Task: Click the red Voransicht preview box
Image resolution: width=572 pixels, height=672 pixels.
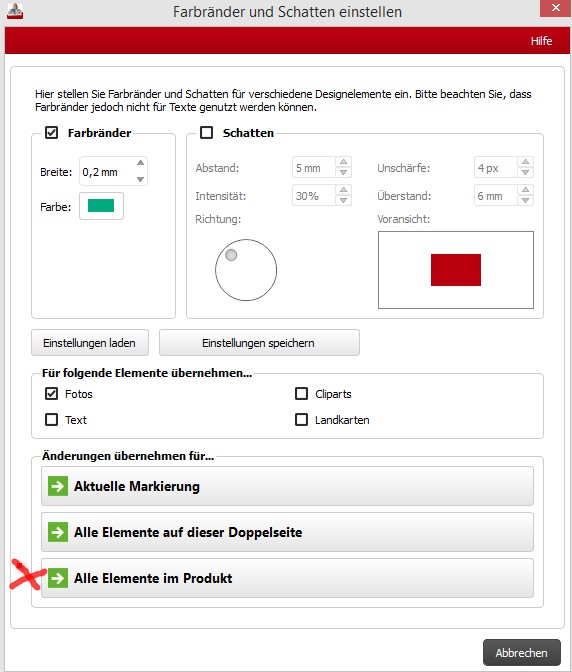Action: pyautogui.click(x=456, y=270)
